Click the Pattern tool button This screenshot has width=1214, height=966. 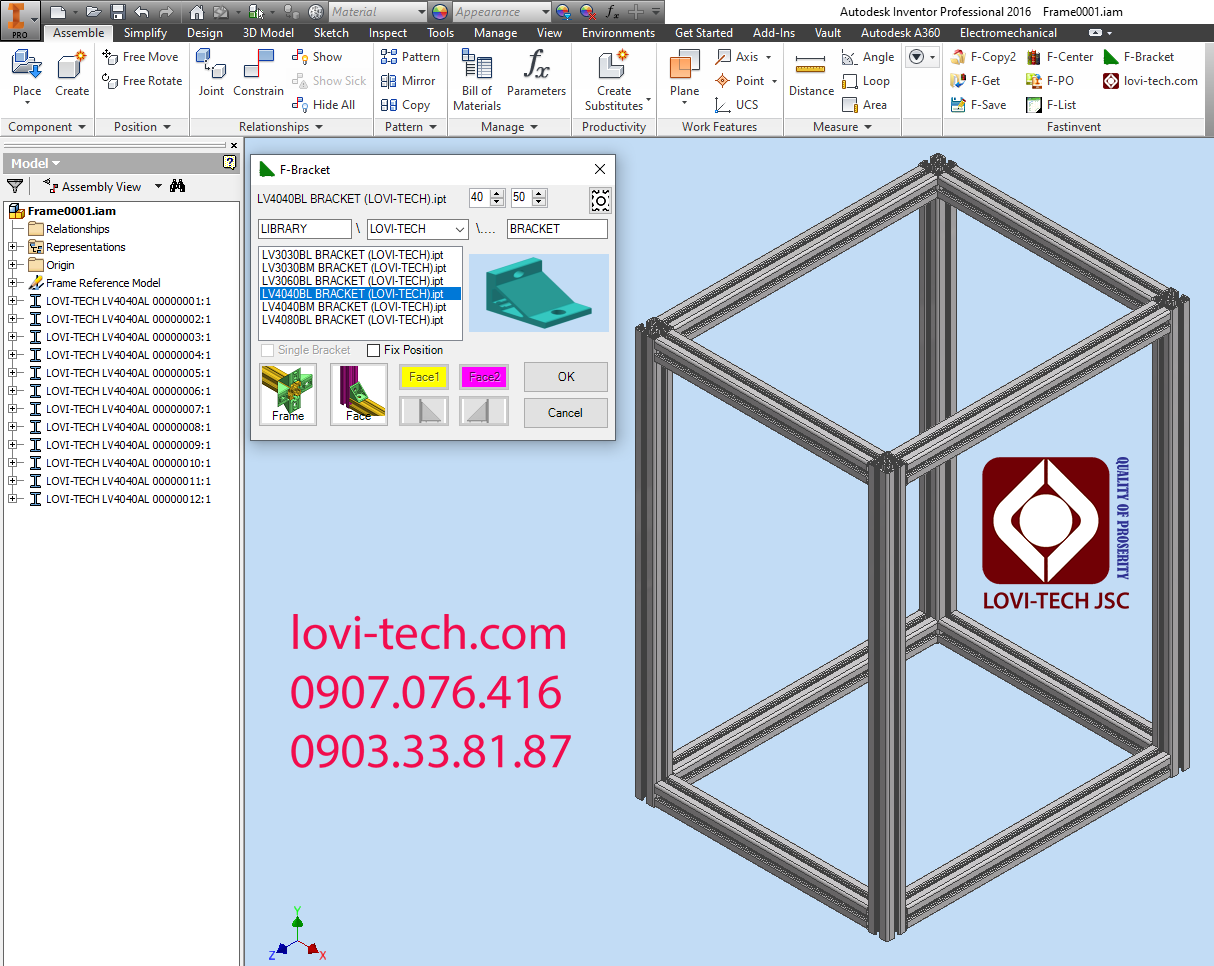[410, 57]
